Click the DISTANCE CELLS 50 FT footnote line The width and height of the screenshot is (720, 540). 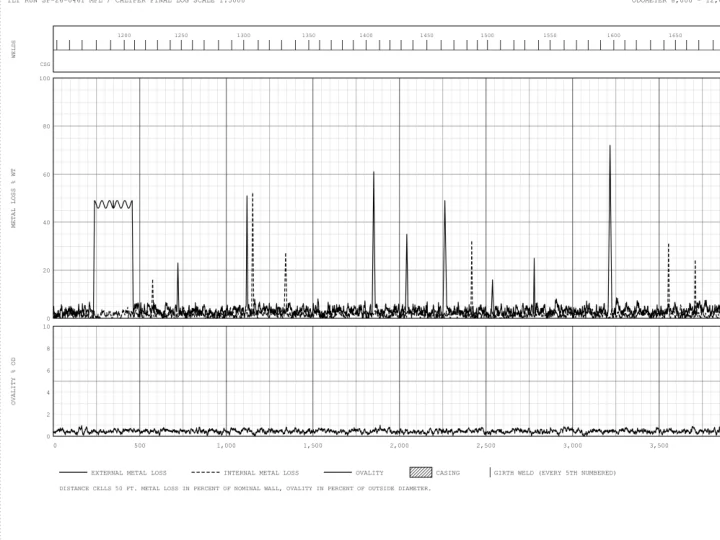(x=245, y=488)
